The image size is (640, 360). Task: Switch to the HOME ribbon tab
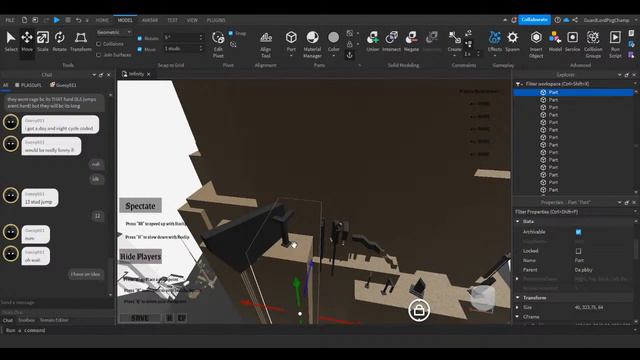coord(102,20)
